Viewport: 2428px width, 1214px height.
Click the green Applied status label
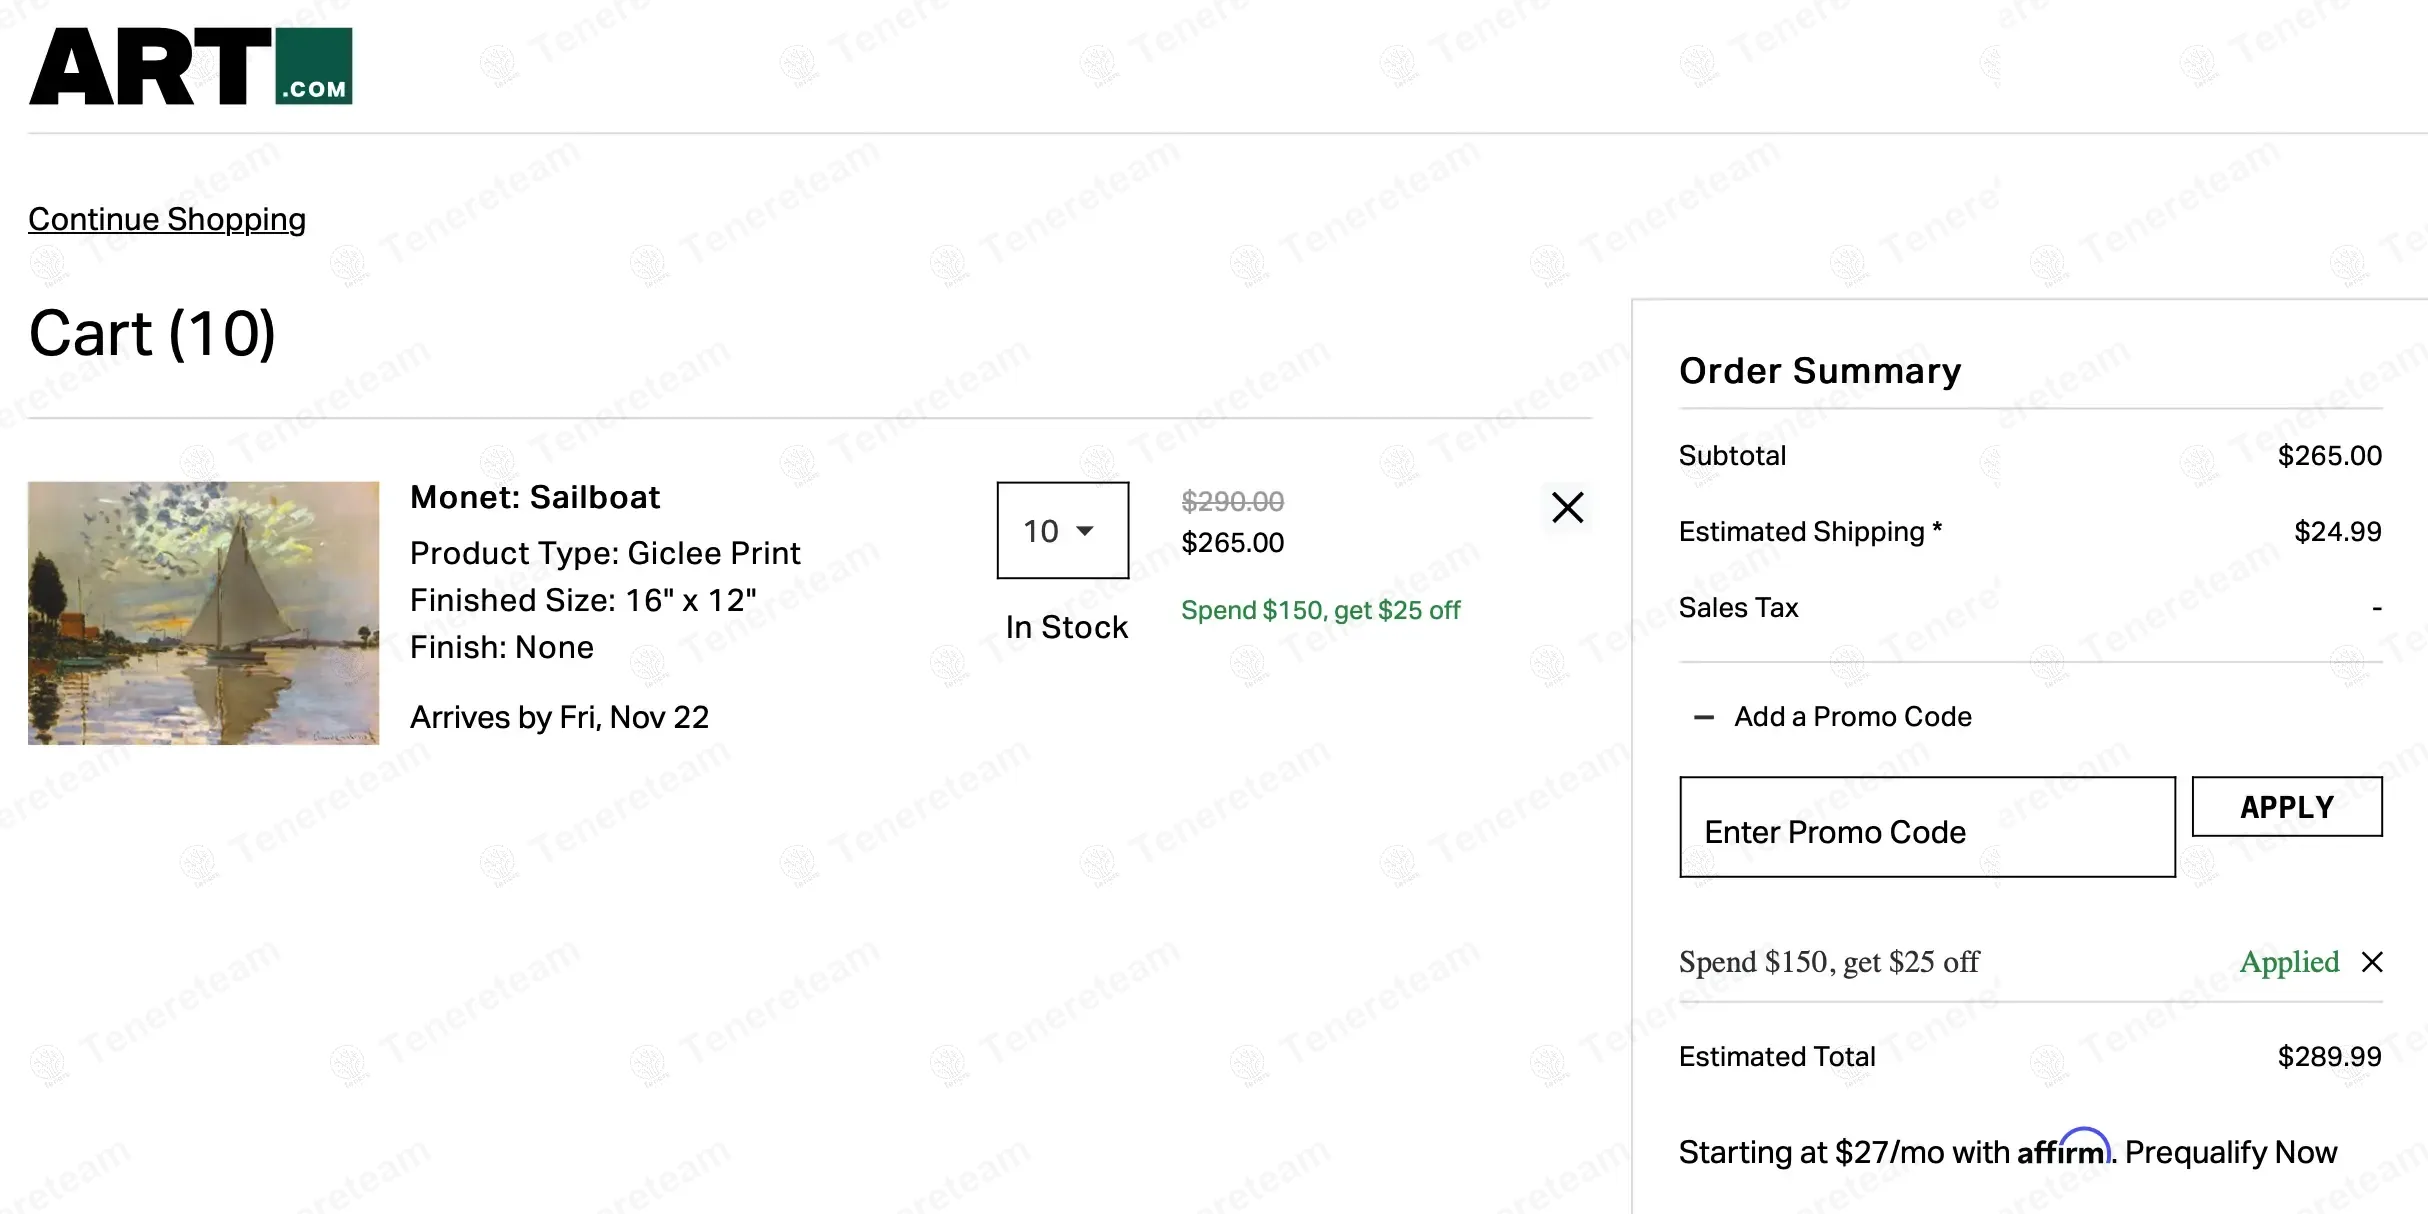point(2289,962)
